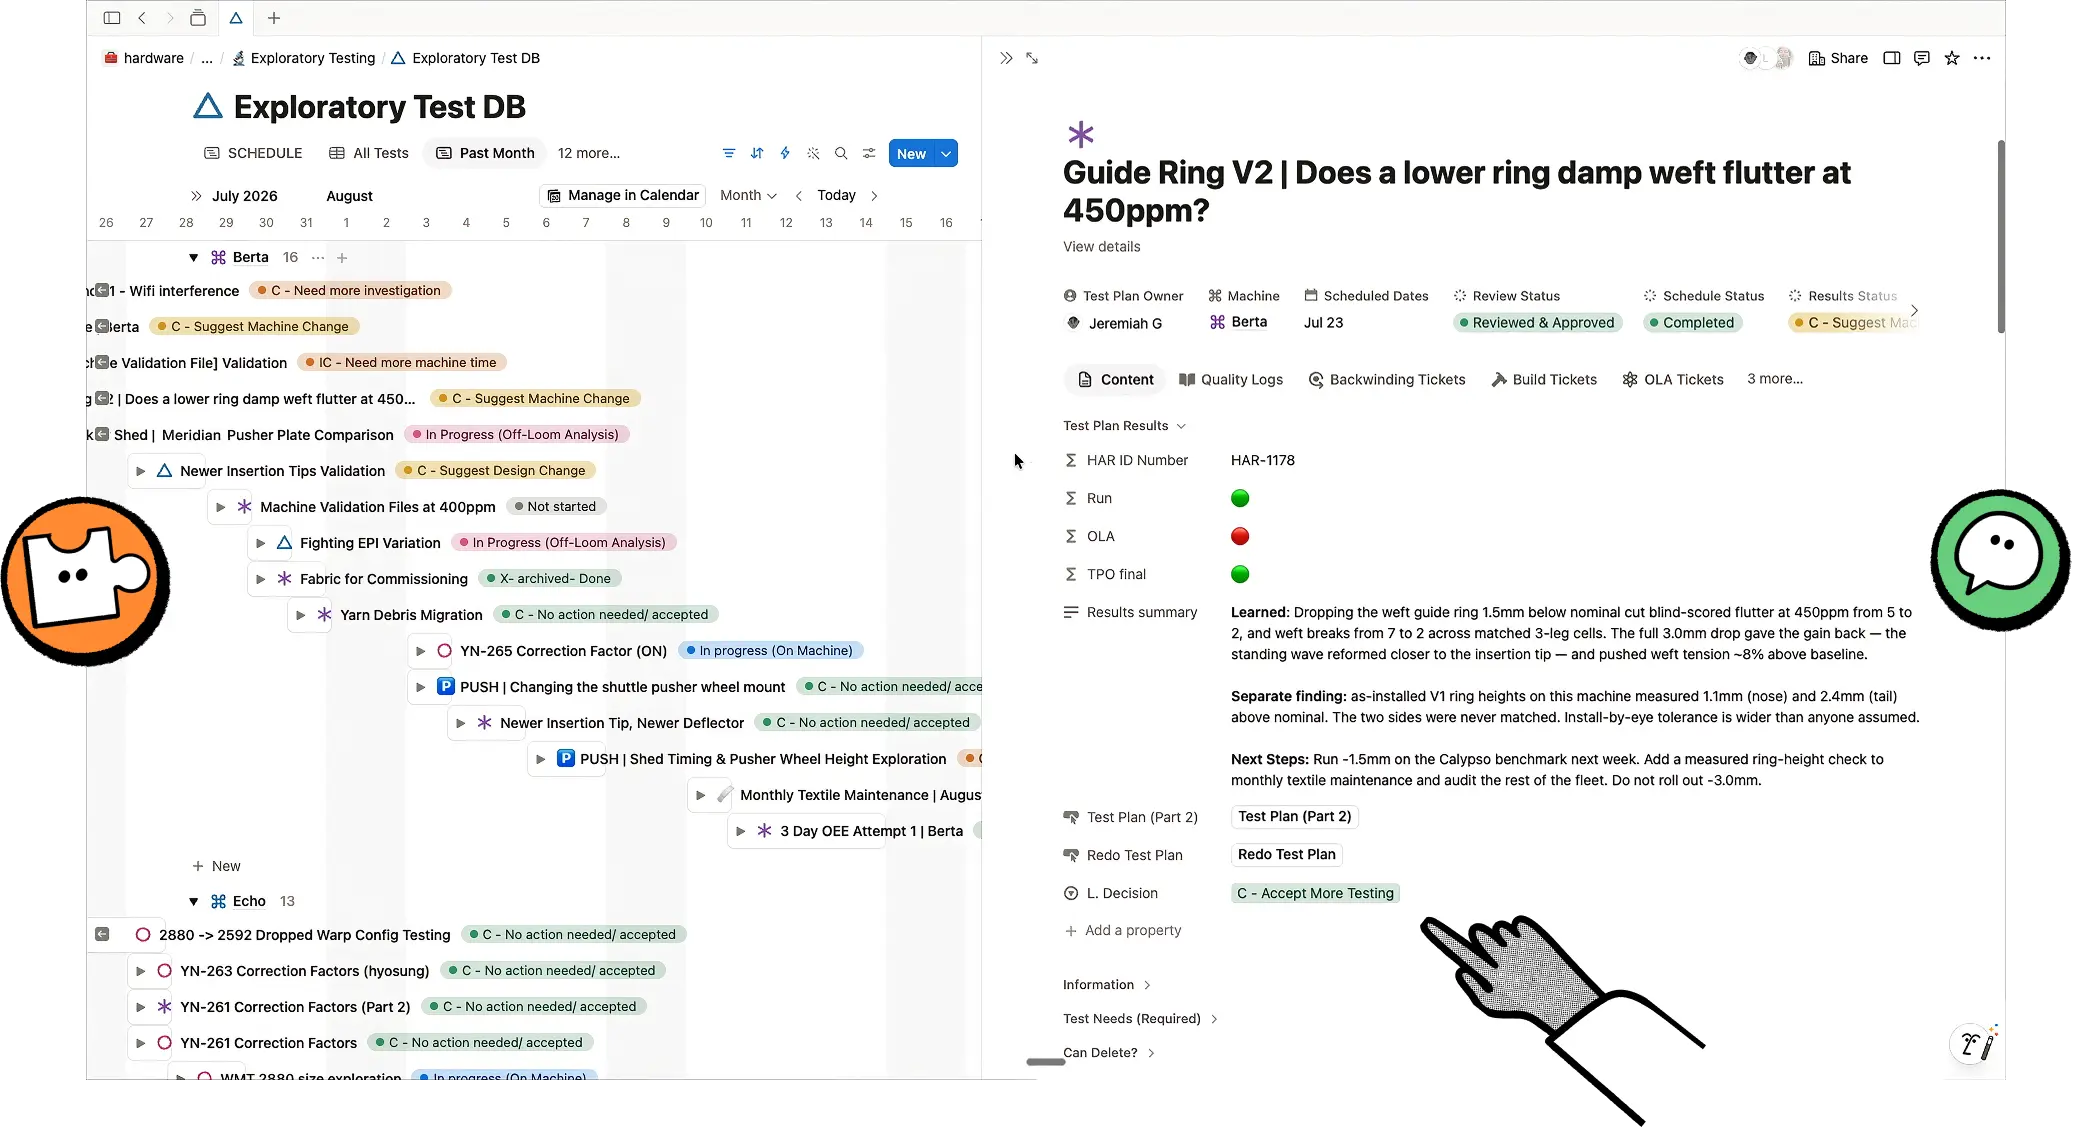
Task: Click View details link under title
Action: [1101, 246]
